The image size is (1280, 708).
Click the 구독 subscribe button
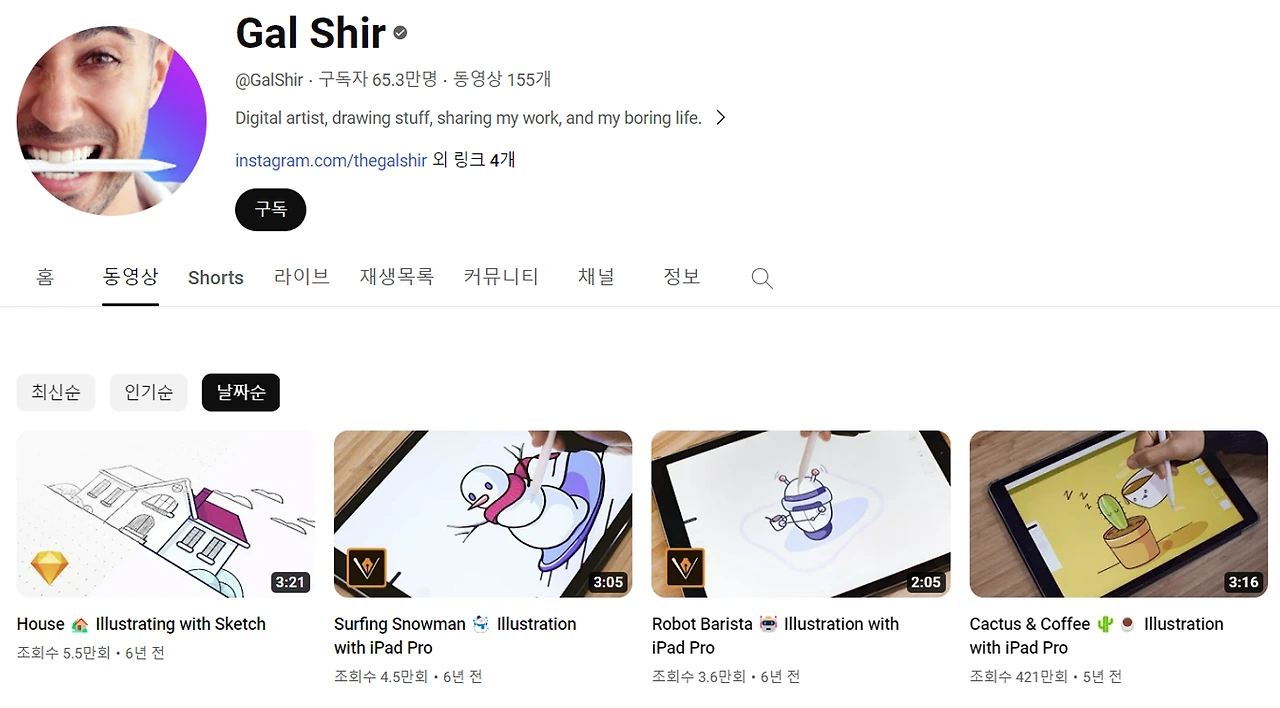tap(270, 210)
